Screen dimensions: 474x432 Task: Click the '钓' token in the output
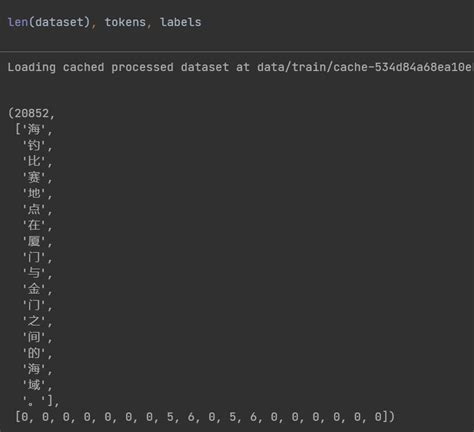tap(34, 145)
